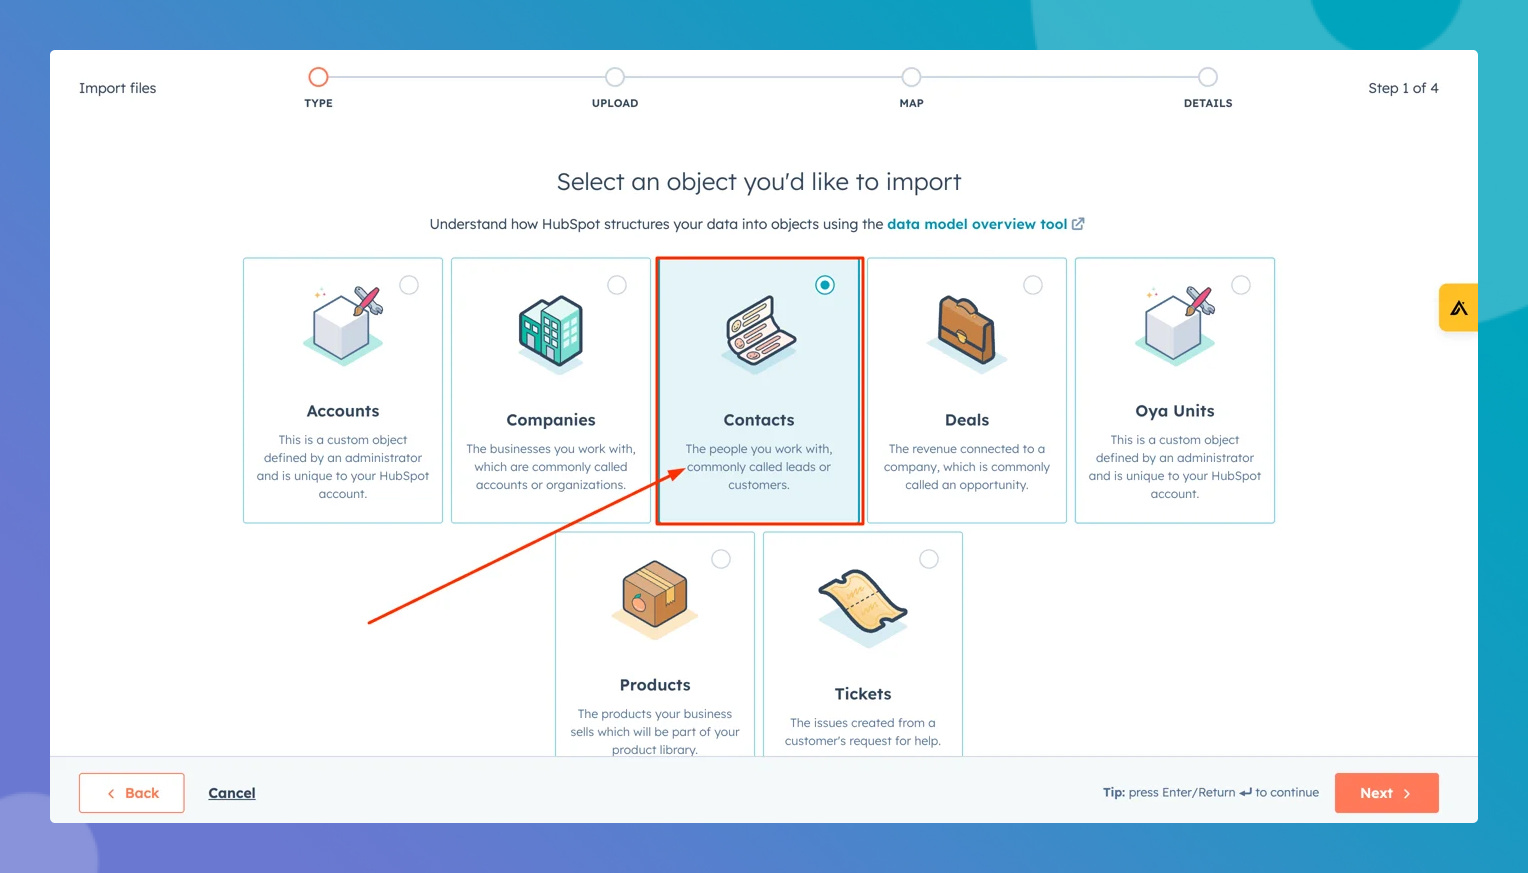Image resolution: width=1528 pixels, height=873 pixels.
Task: Click the Companies building icon
Action: (x=551, y=331)
